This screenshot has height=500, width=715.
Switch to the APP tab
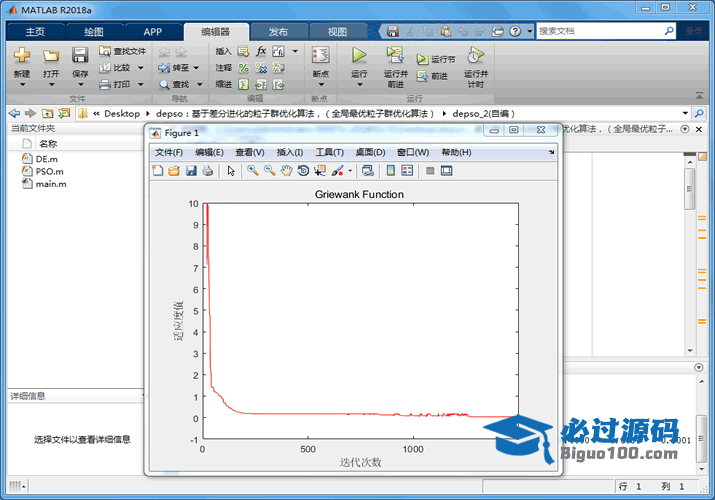pos(152,32)
